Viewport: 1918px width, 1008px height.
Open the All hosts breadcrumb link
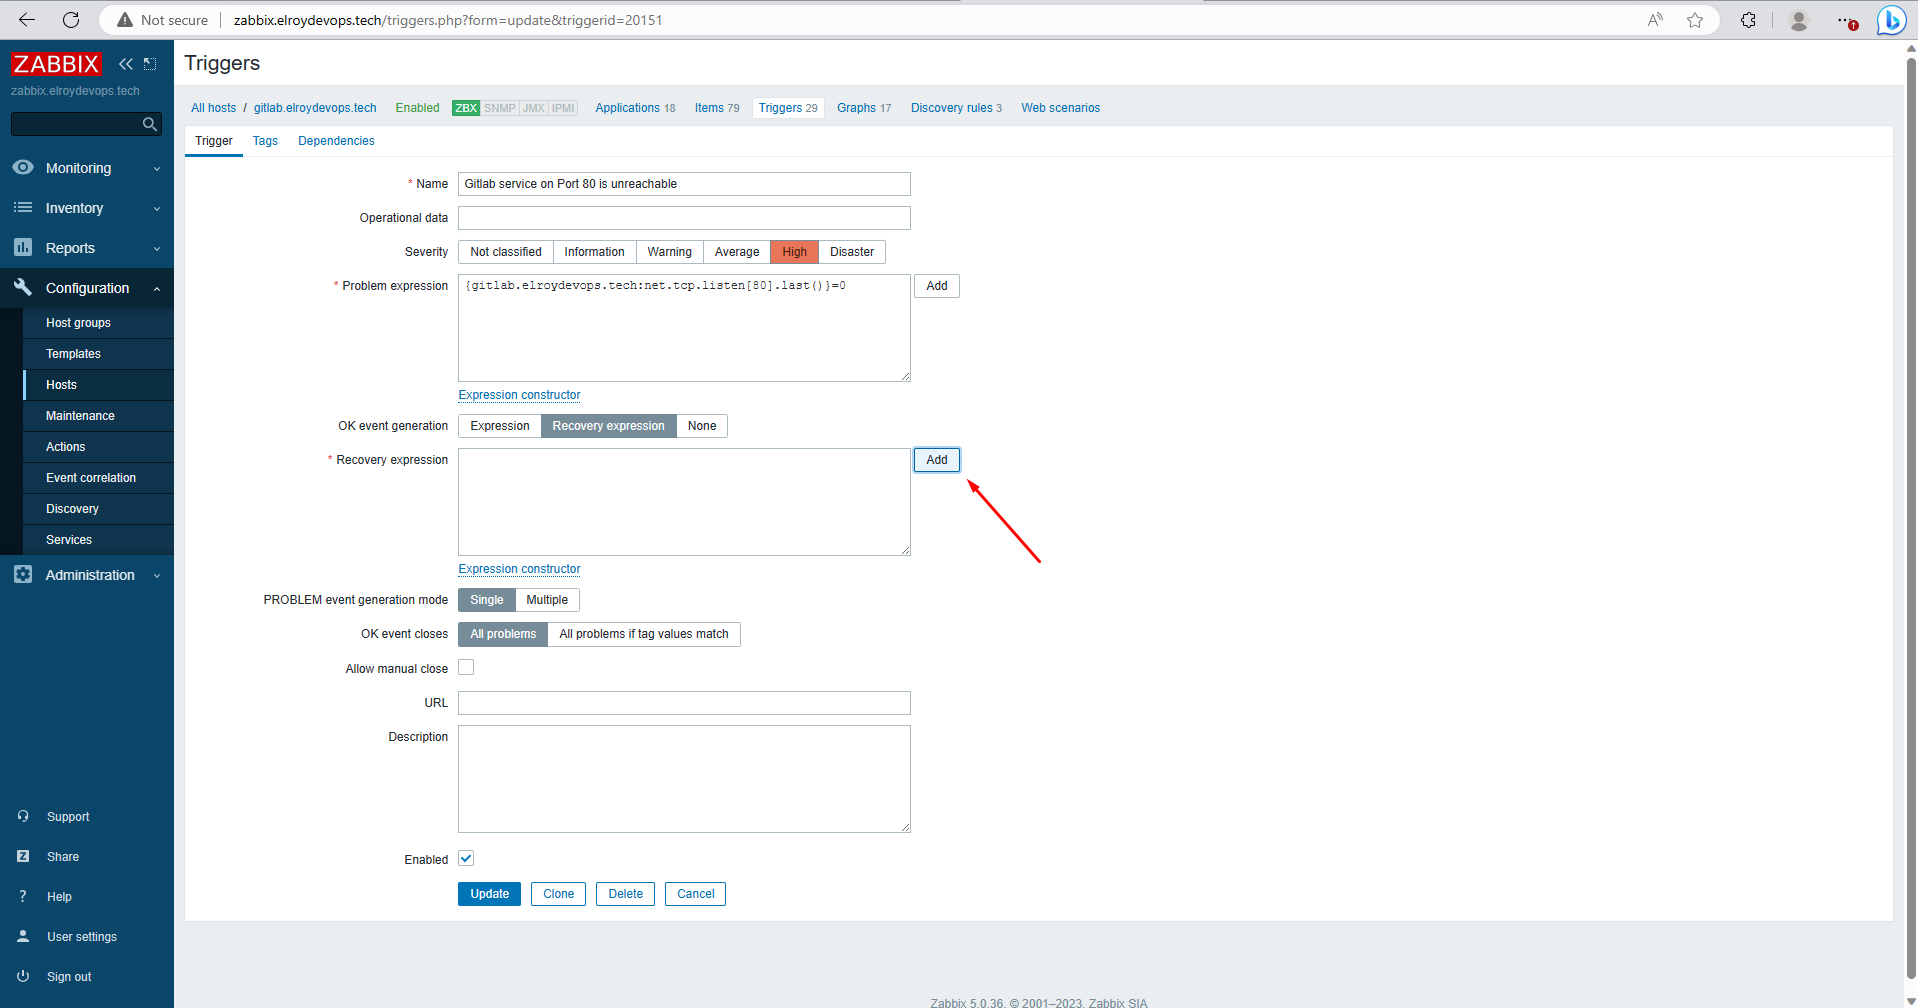point(214,108)
